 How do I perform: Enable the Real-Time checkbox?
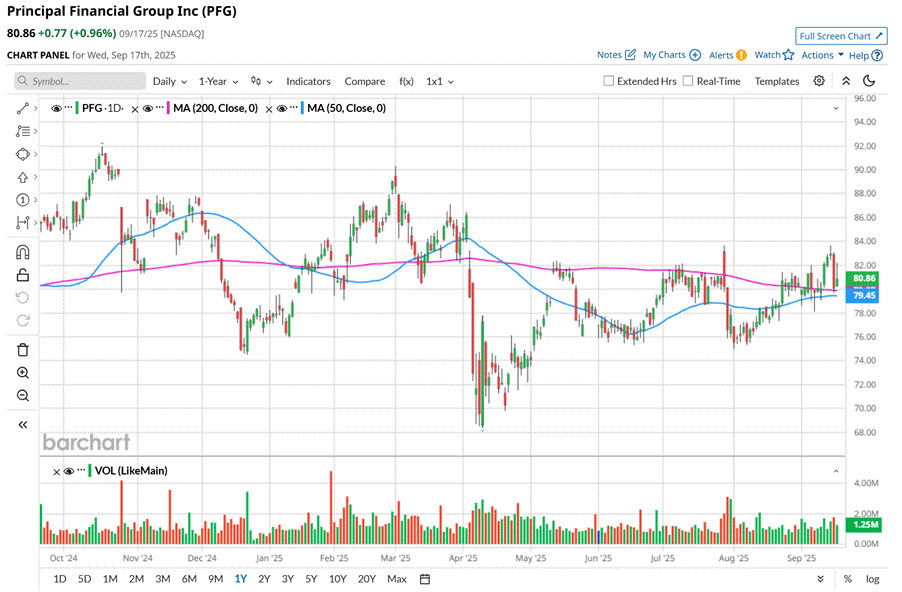tap(688, 81)
